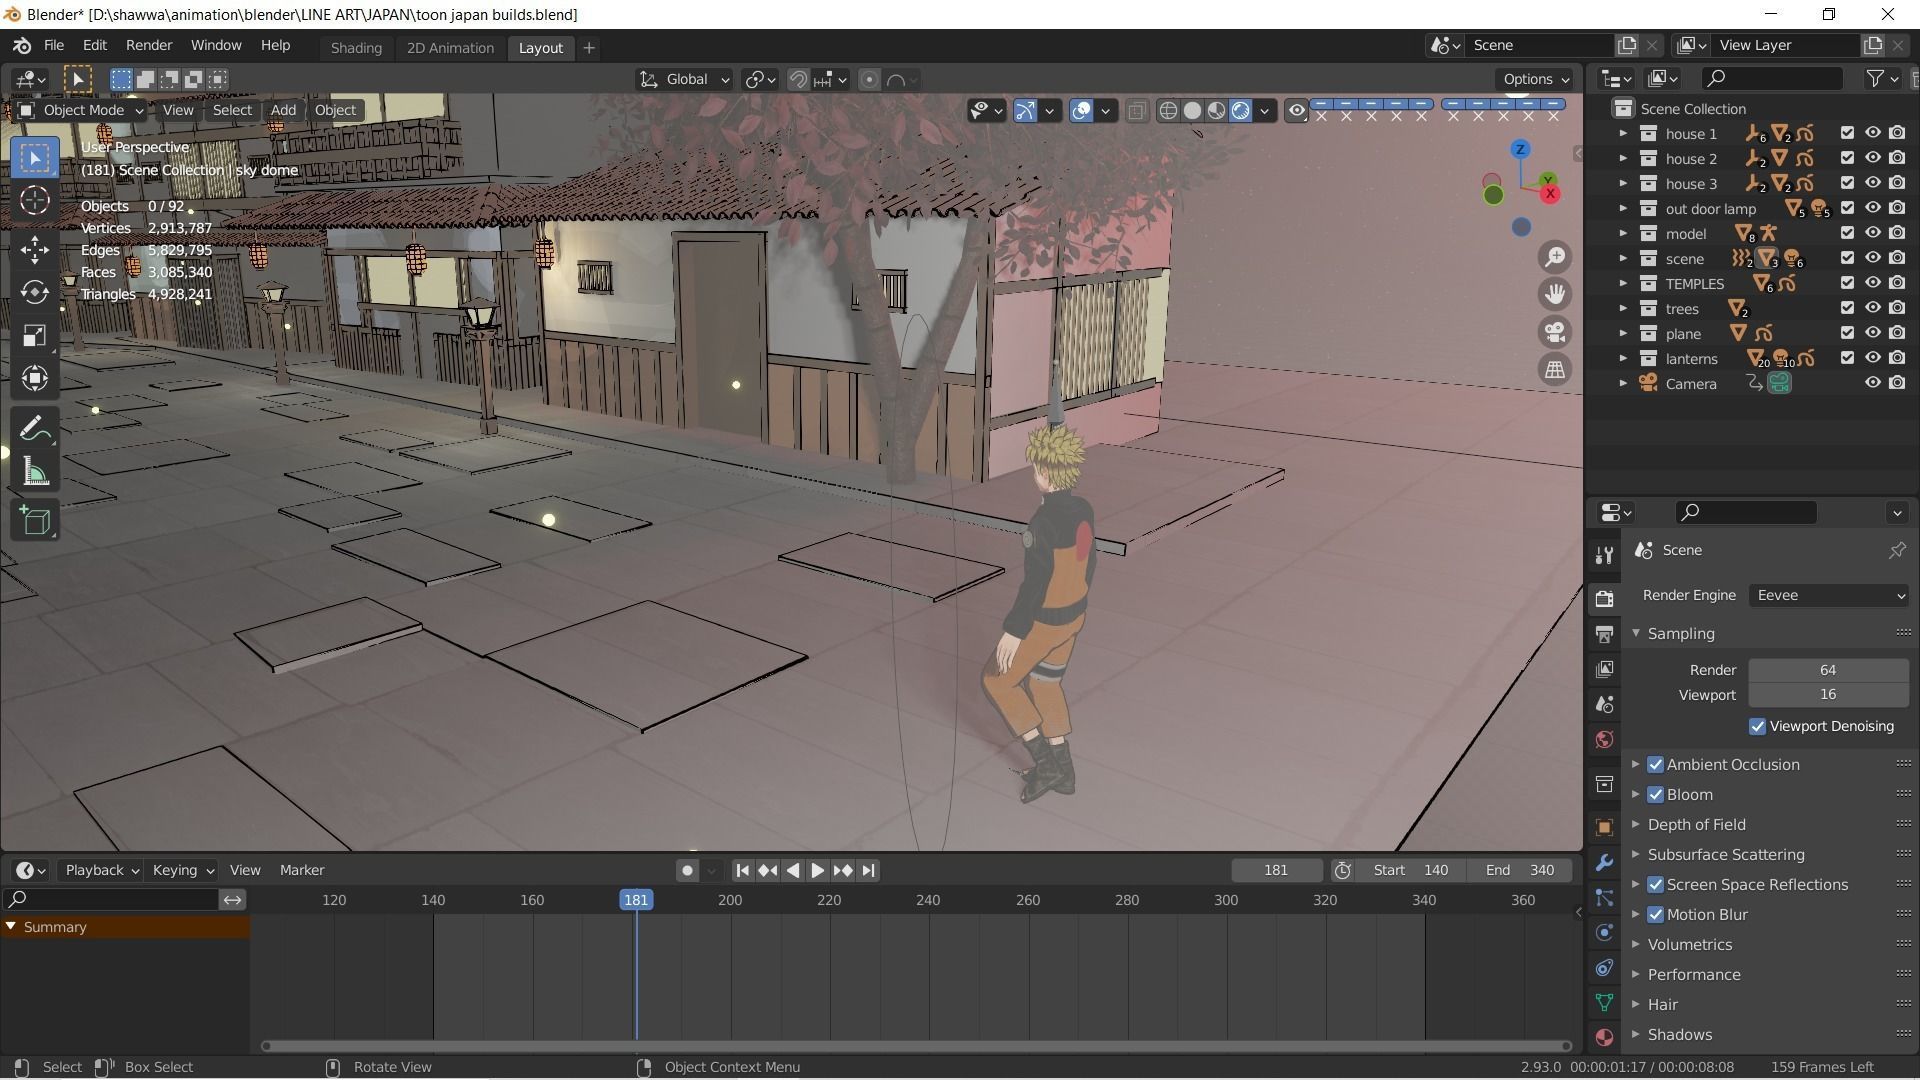The height and width of the screenshot is (1080, 1920).
Task: Open the Material properties tab
Action: pyautogui.click(x=1604, y=1037)
